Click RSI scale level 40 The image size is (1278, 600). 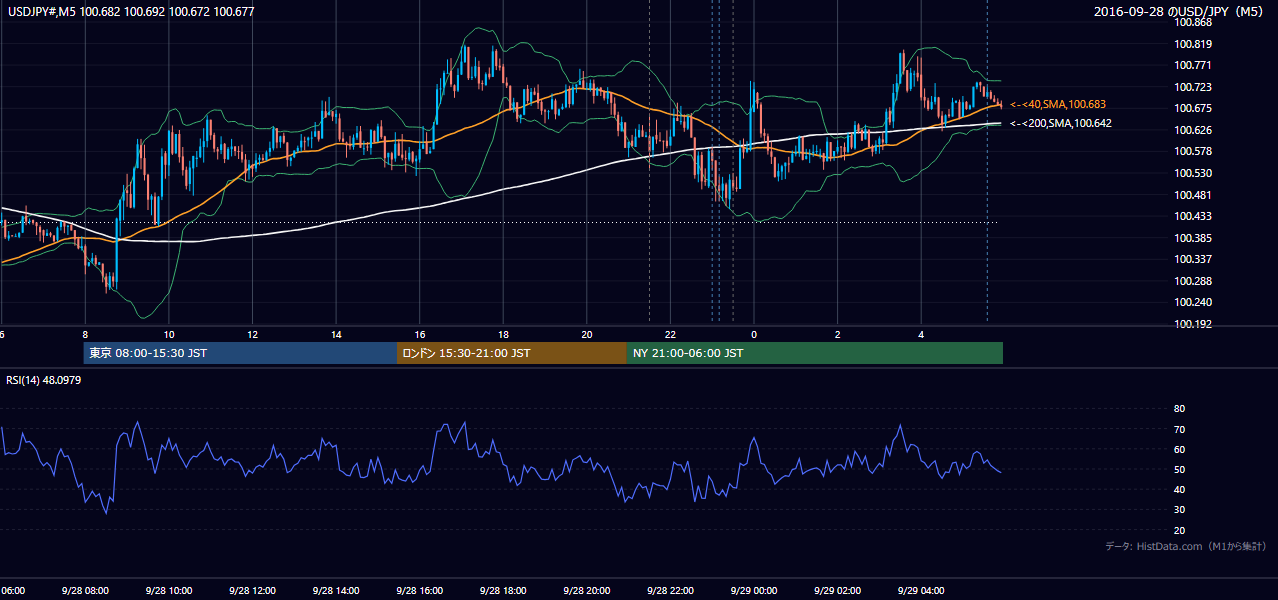(x=1179, y=490)
